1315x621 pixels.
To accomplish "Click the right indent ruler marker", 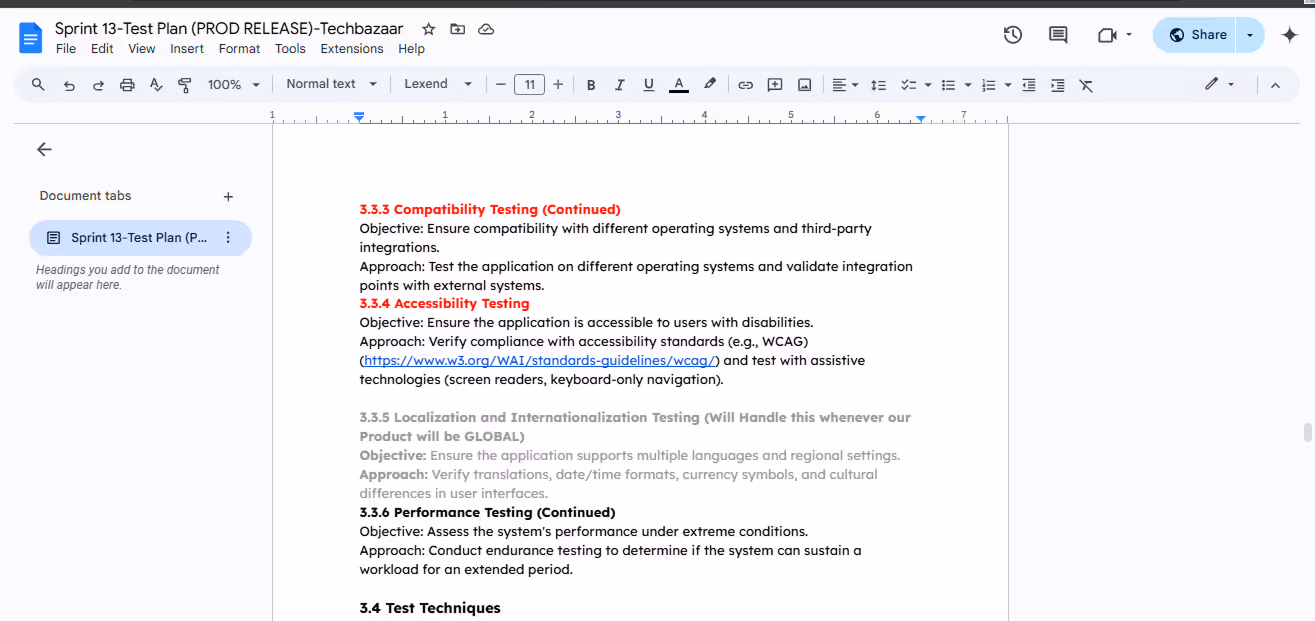I will click(x=921, y=119).
